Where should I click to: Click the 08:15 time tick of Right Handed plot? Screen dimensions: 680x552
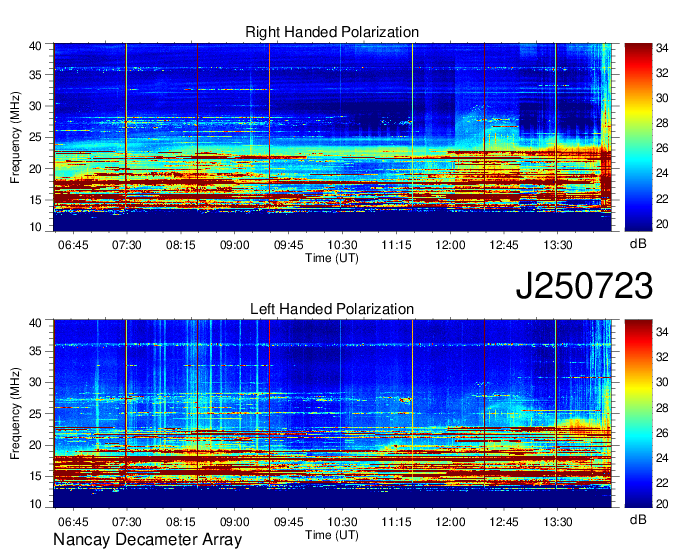pyautogui.click(x=181, y=245)
